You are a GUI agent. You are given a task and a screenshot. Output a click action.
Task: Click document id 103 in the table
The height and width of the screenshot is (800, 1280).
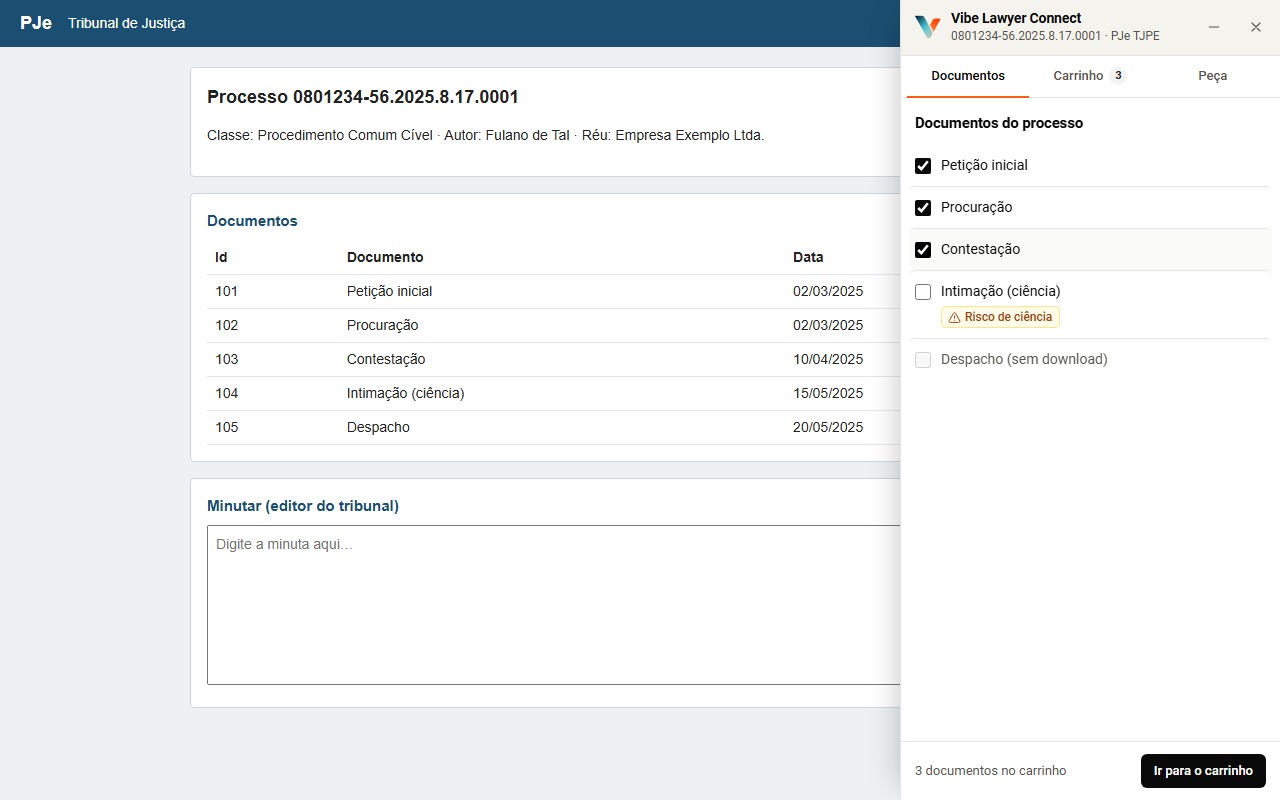click(x=226, y=360)
